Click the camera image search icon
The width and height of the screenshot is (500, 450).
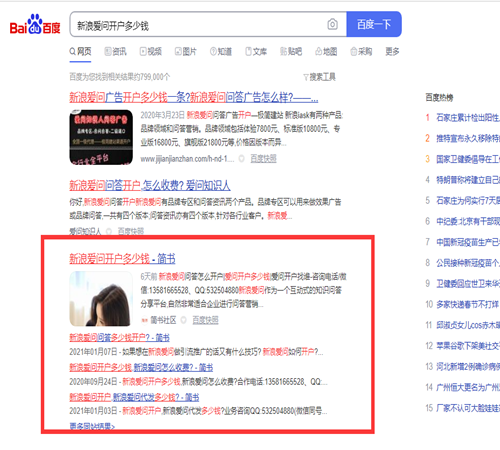[332, 24]
